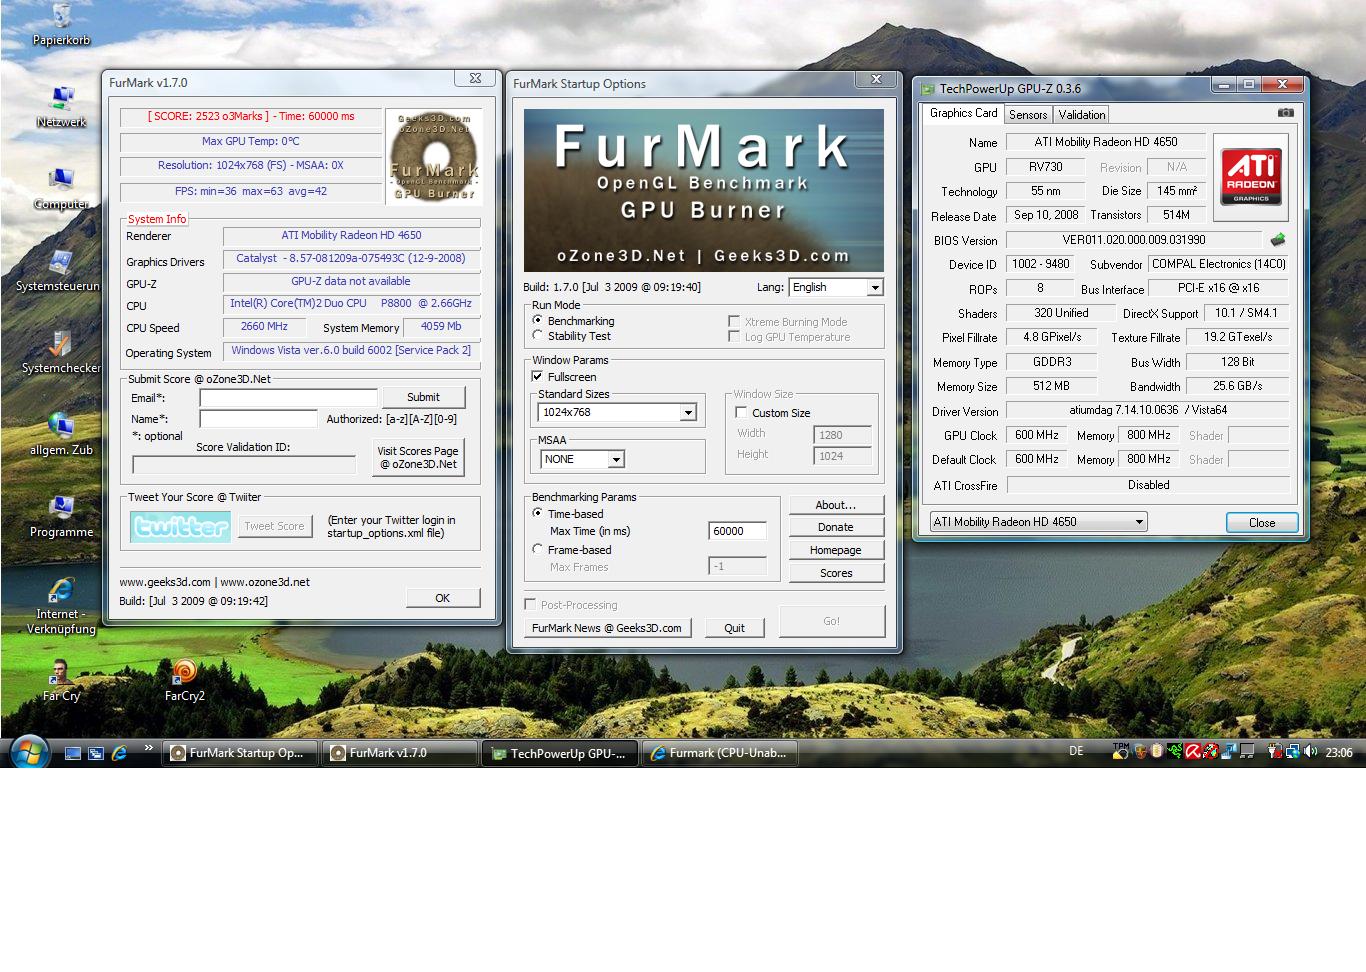Click the Submit score button
Screen dimensions: 1366x972
point(423,397)
